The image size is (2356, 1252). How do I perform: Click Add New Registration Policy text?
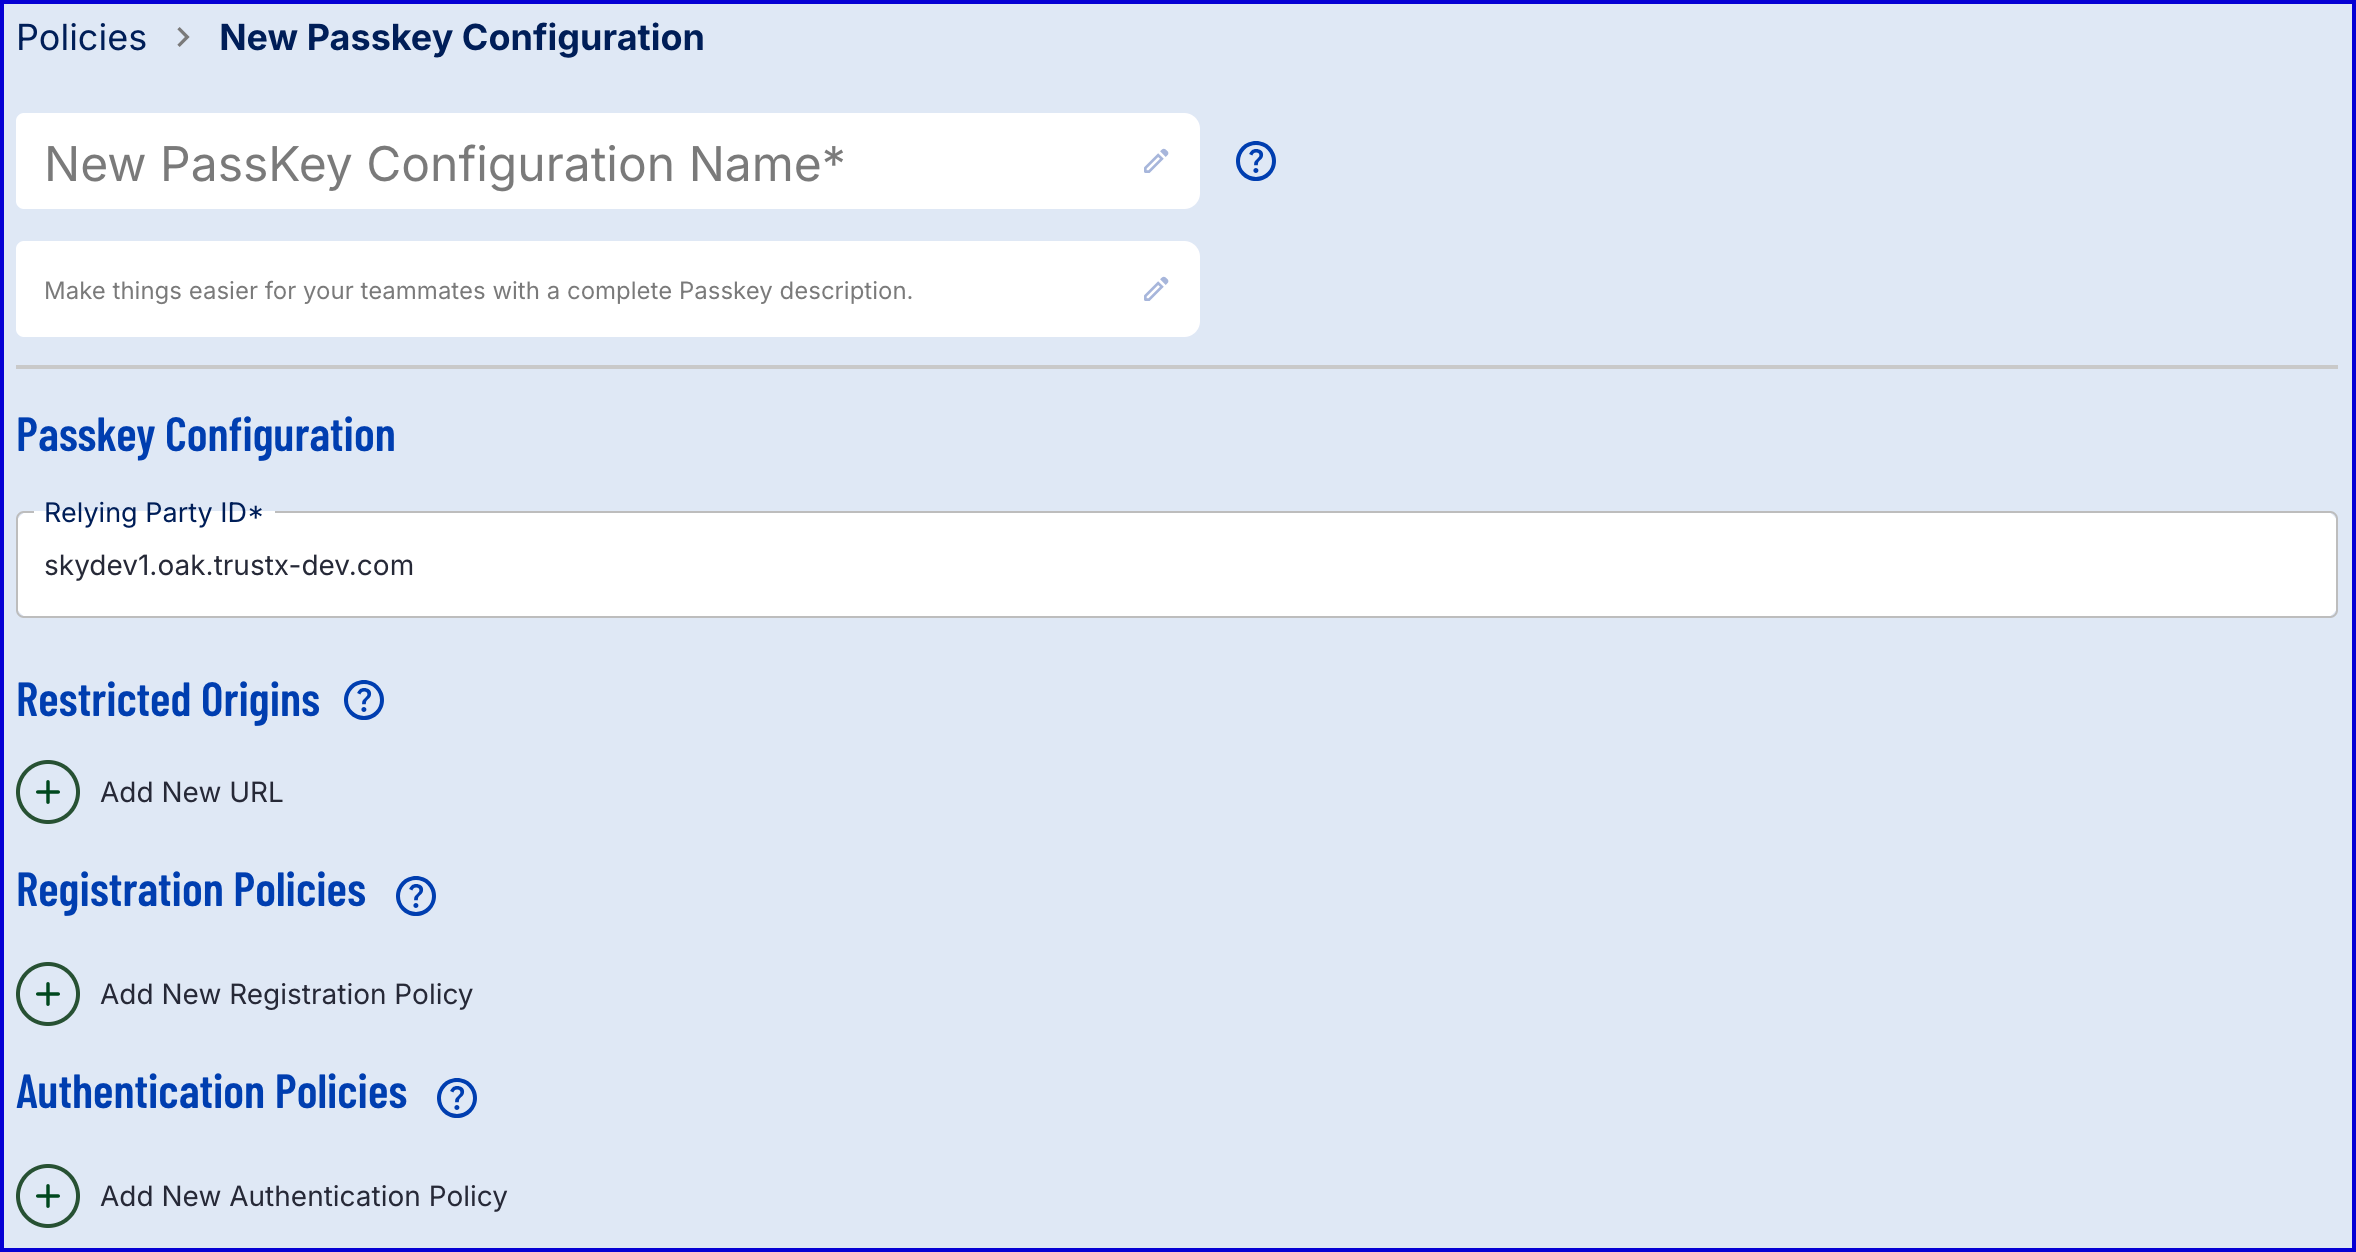(x=287, y=994)
